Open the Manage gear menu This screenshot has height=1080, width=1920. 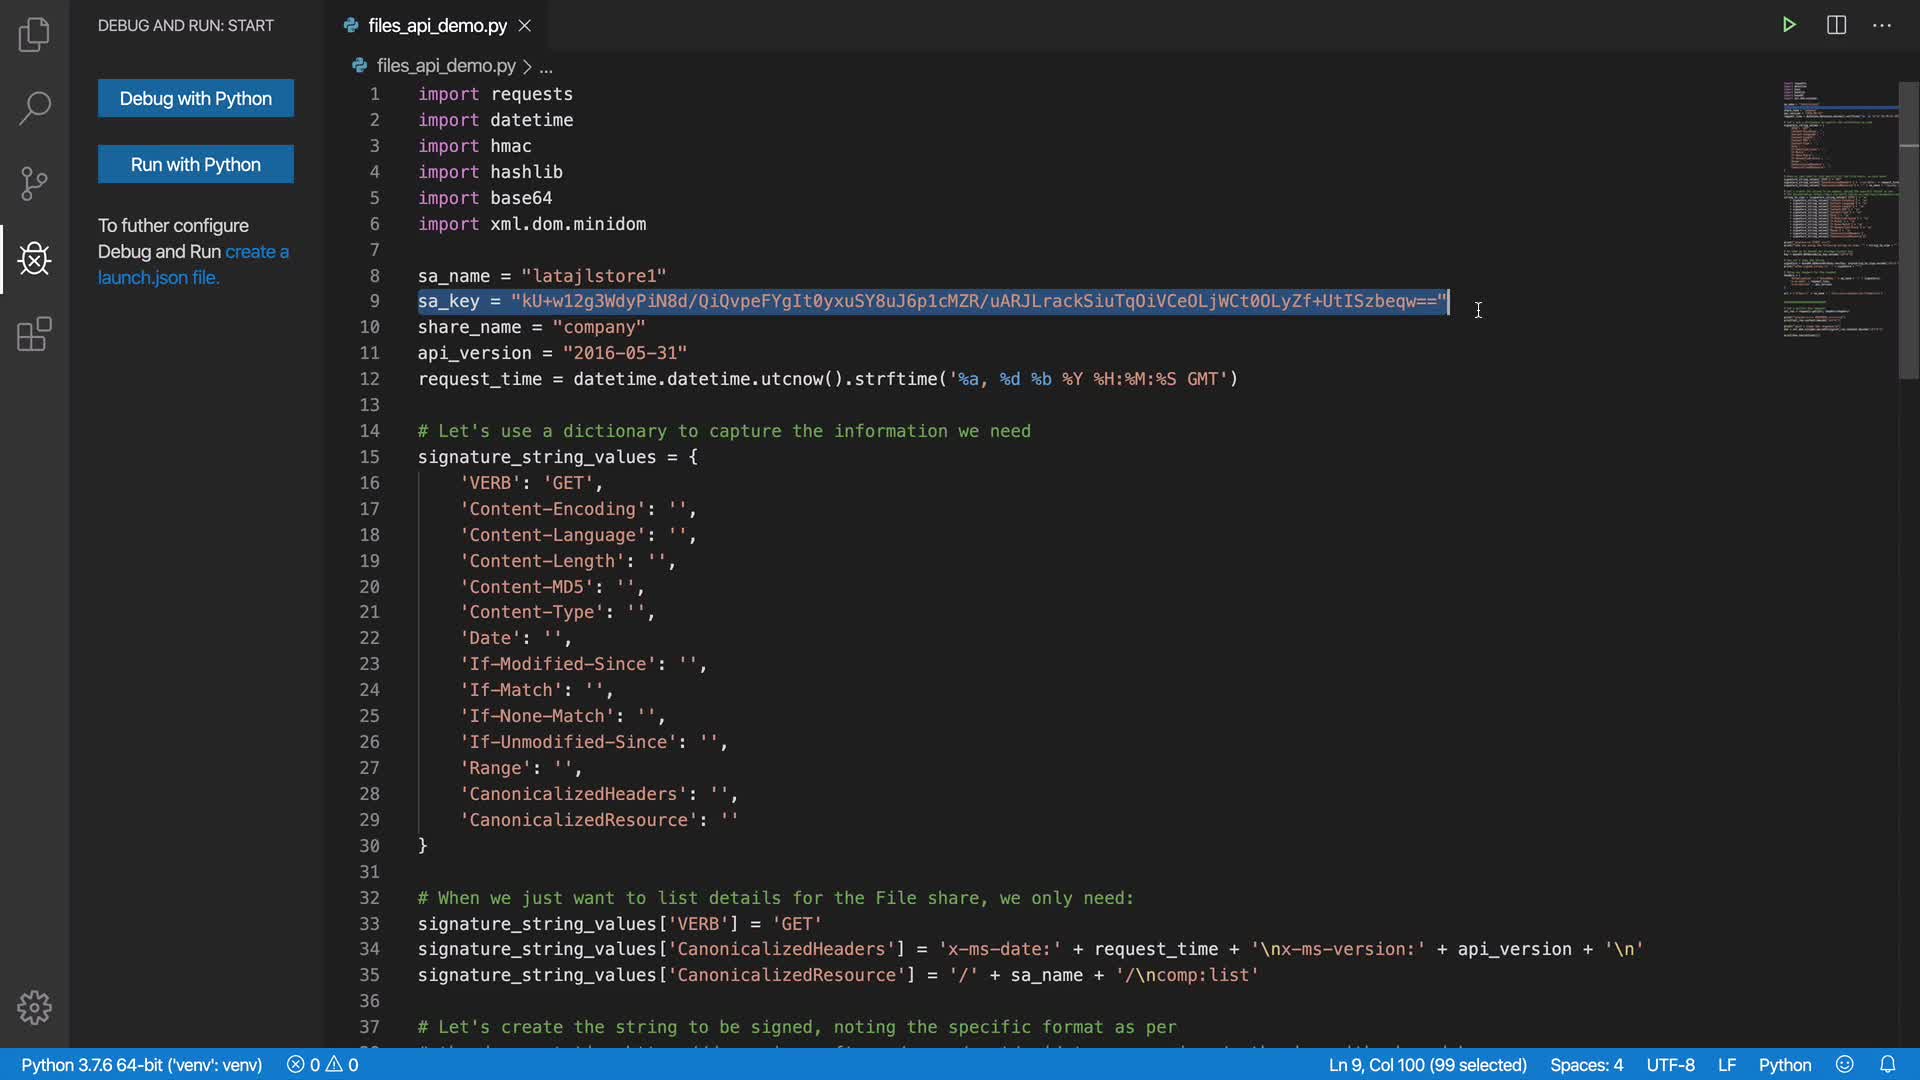point(34,1007)
